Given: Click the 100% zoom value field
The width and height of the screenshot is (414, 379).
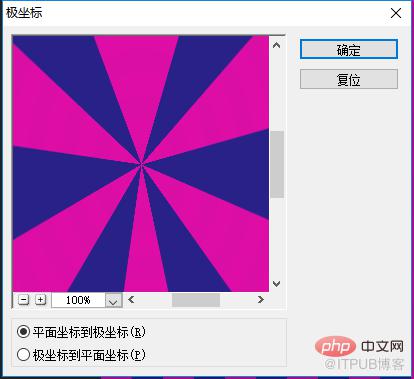Looking at the screenshot, I should pos(79,300).
